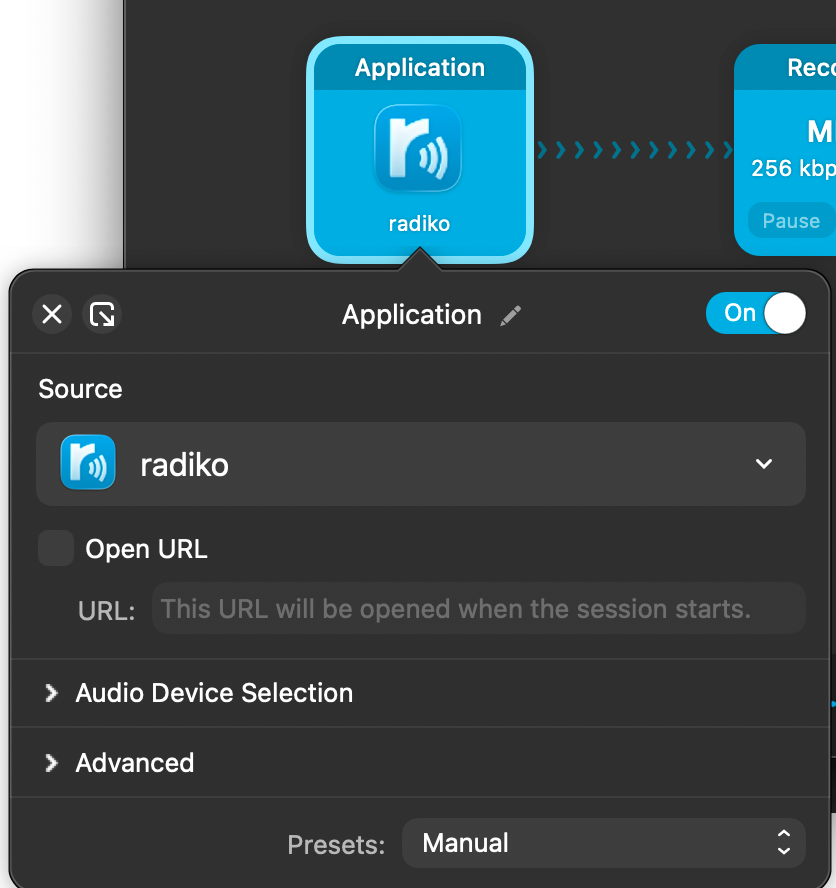Click in the URL text field
The width and height of the screenshot is (836, 888).
[x=478, y=609]
